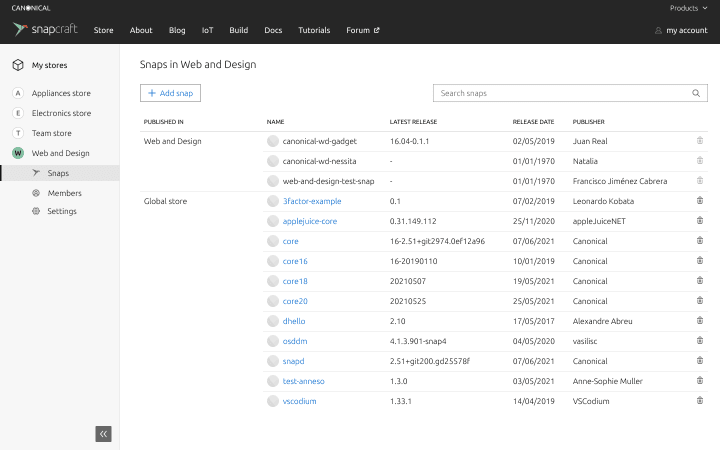Open the test-anneso snap link
This screenshot has width=720, height=450.
click(304, 381)
